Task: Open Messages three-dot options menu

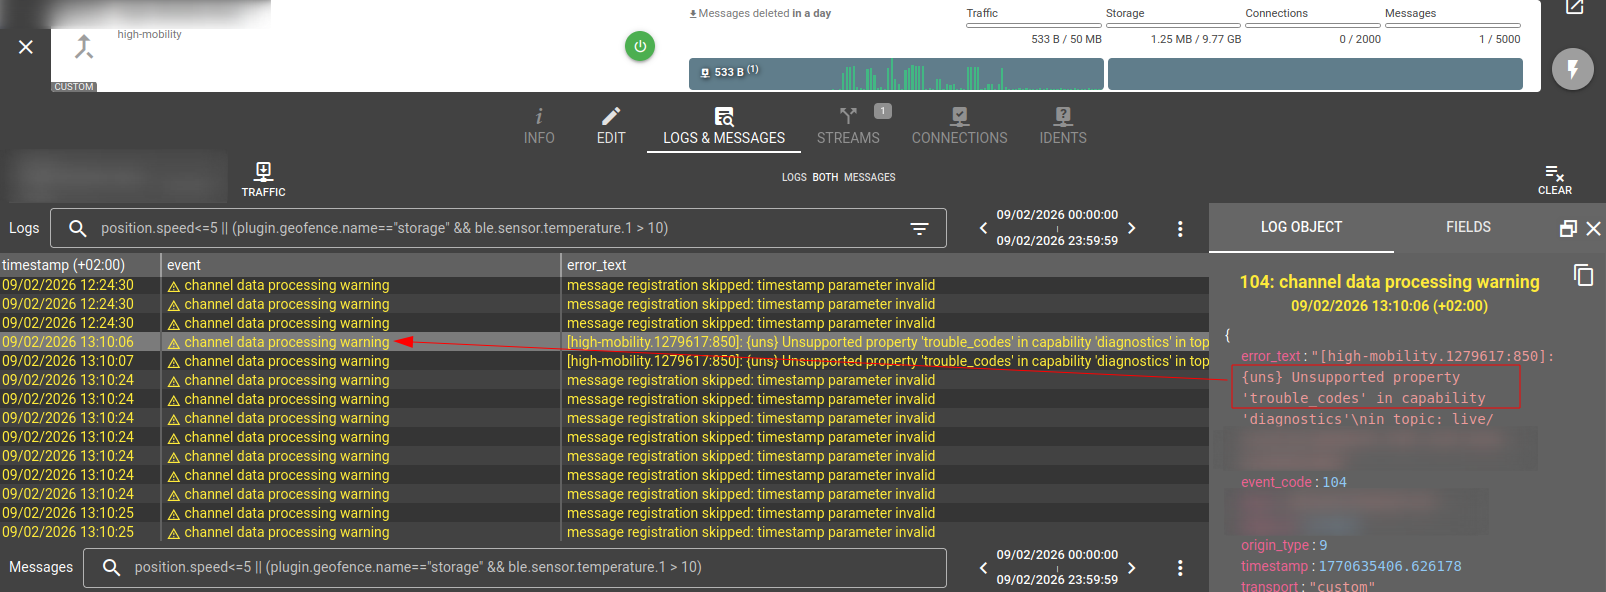Action: [x=1180, y=568]
